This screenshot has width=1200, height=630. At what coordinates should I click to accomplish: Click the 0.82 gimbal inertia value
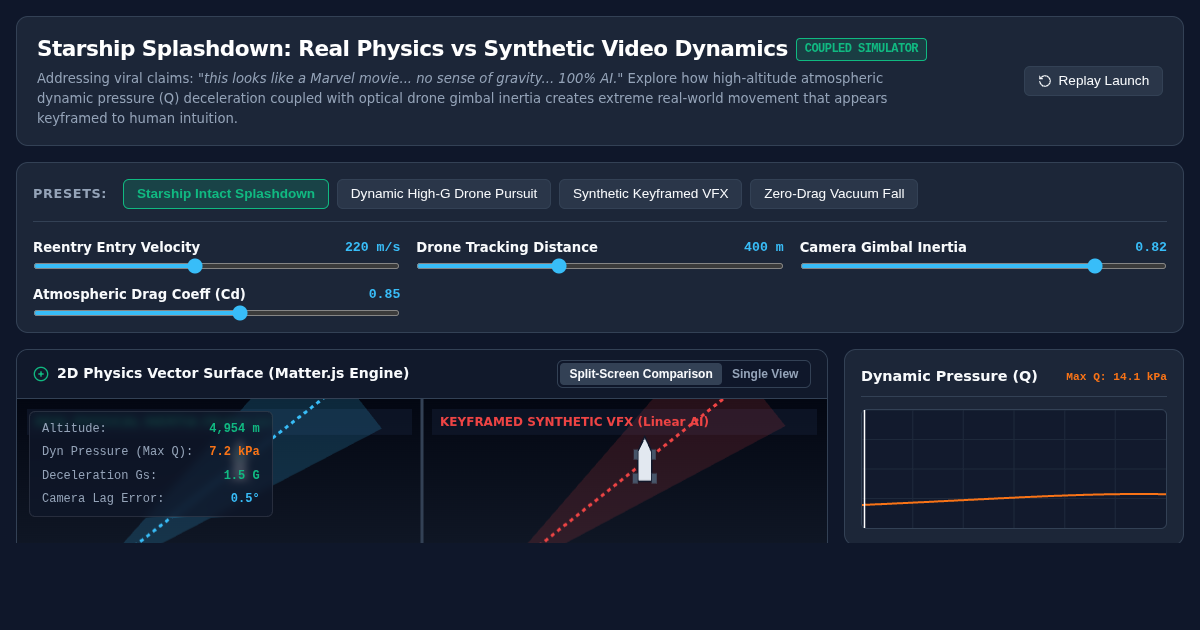pyautogui.click(x=1151, y=247)
